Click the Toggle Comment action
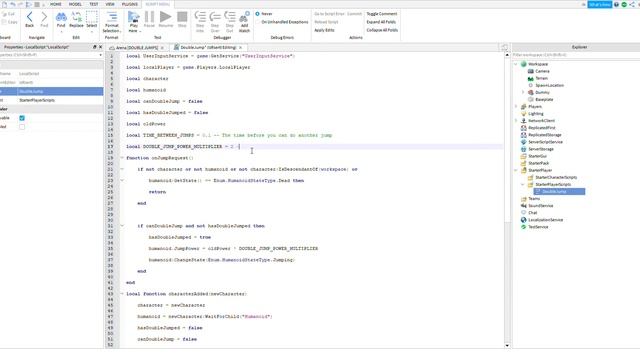The width and height of the screenshot is (640, 360). tap(382, 14)
